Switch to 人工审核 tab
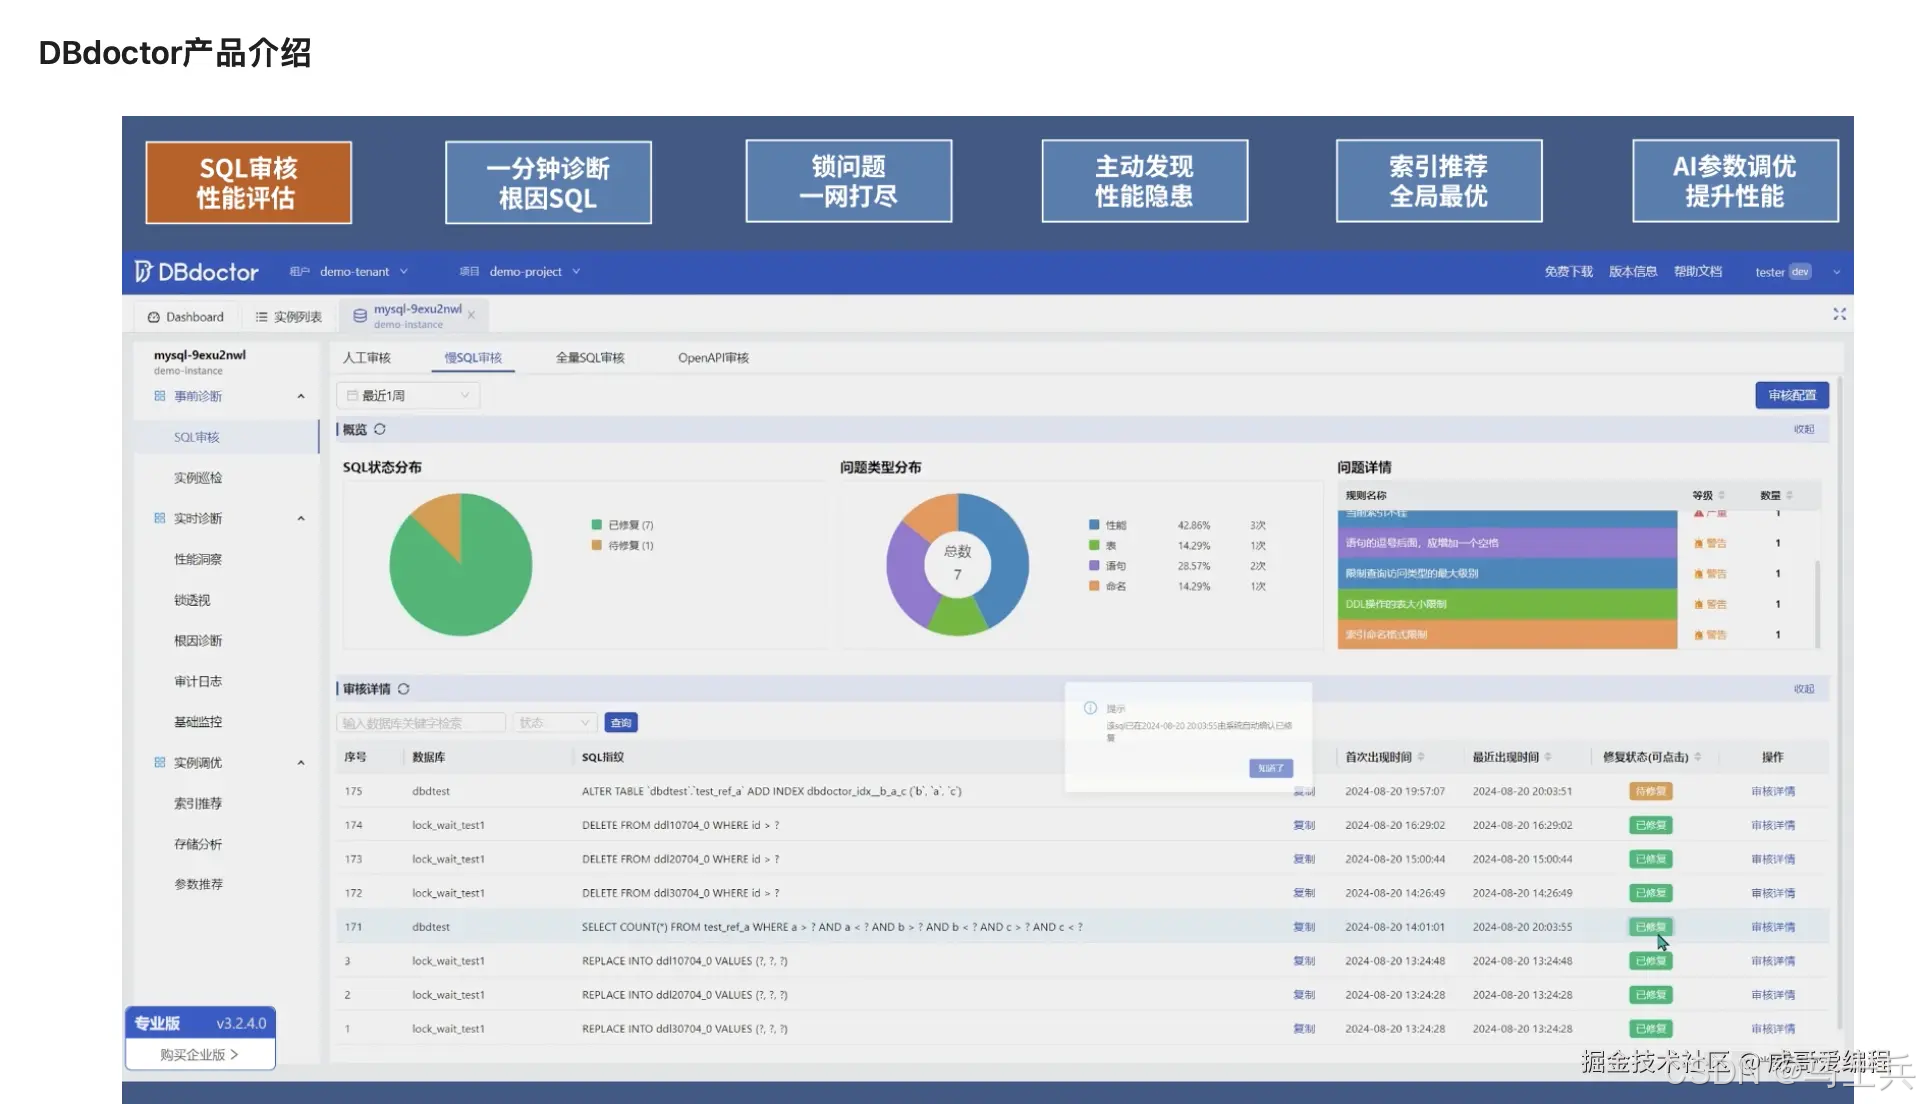The image size is (1920, 1104). coord(367,358)
